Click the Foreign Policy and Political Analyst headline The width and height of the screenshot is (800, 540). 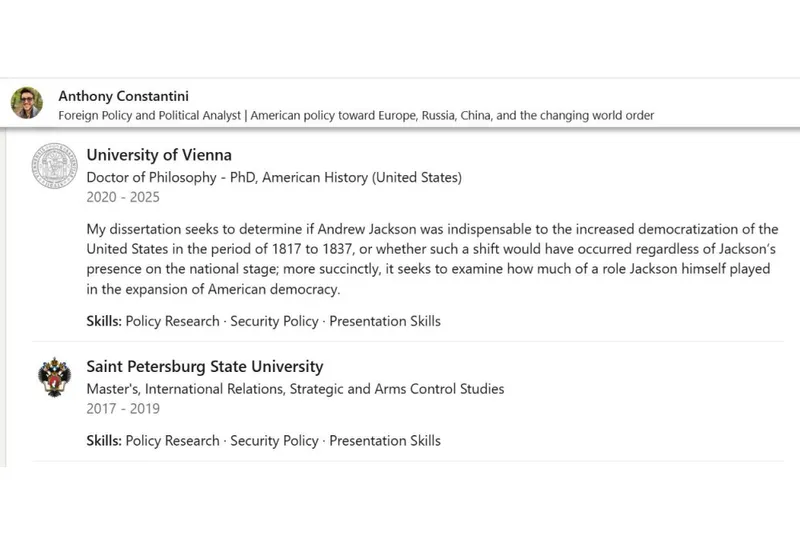(x=356, y=116)
